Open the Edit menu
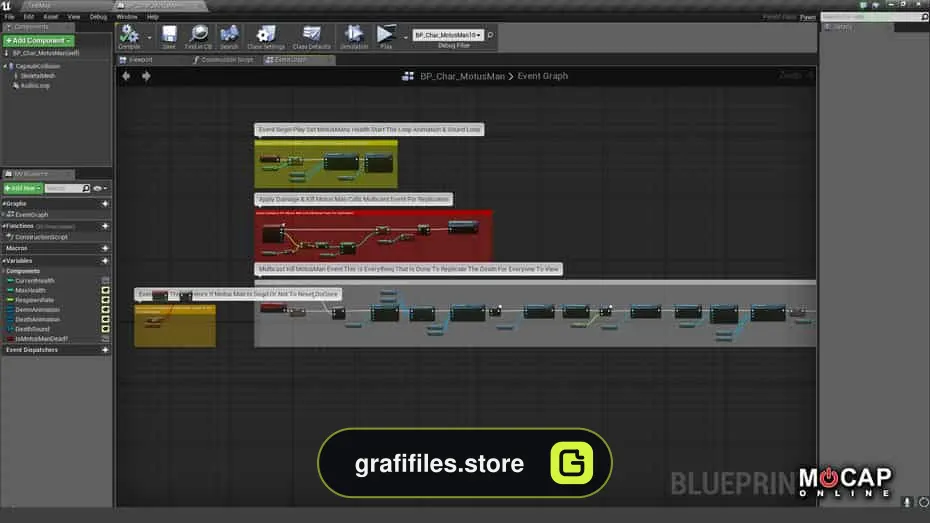930x523 pixels. coord(28,17)
